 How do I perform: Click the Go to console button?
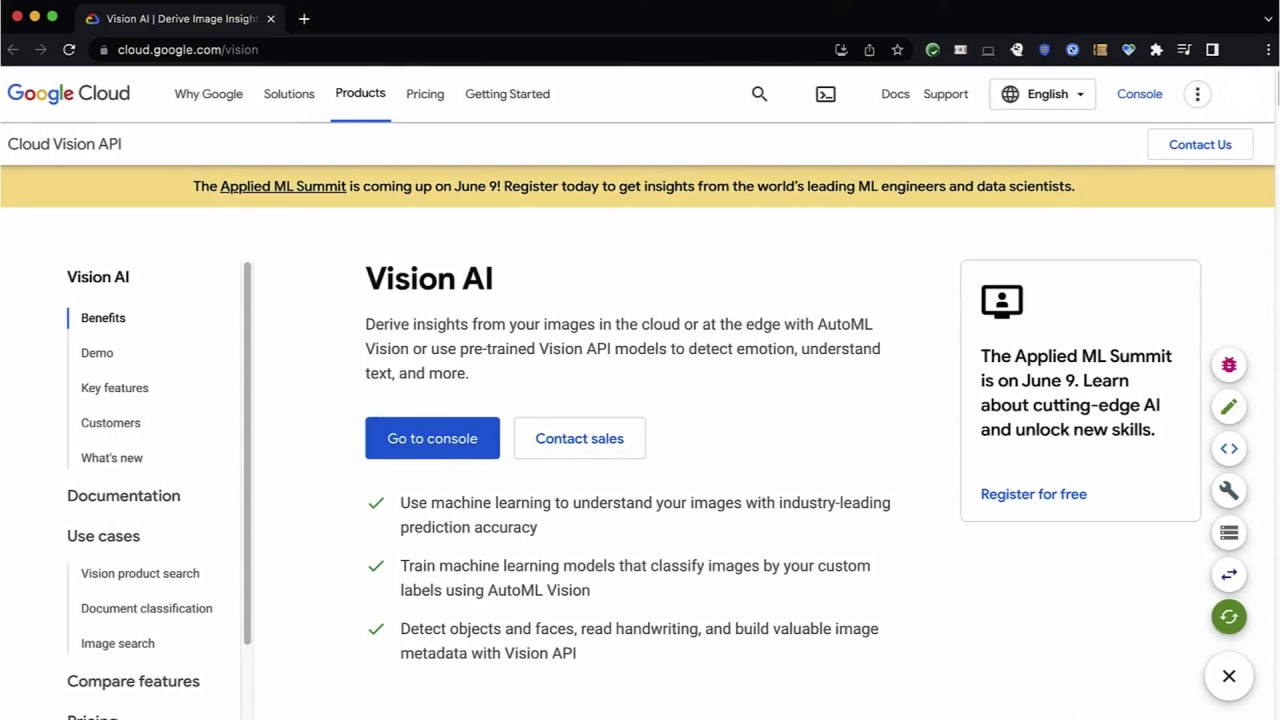click(432, 438)
